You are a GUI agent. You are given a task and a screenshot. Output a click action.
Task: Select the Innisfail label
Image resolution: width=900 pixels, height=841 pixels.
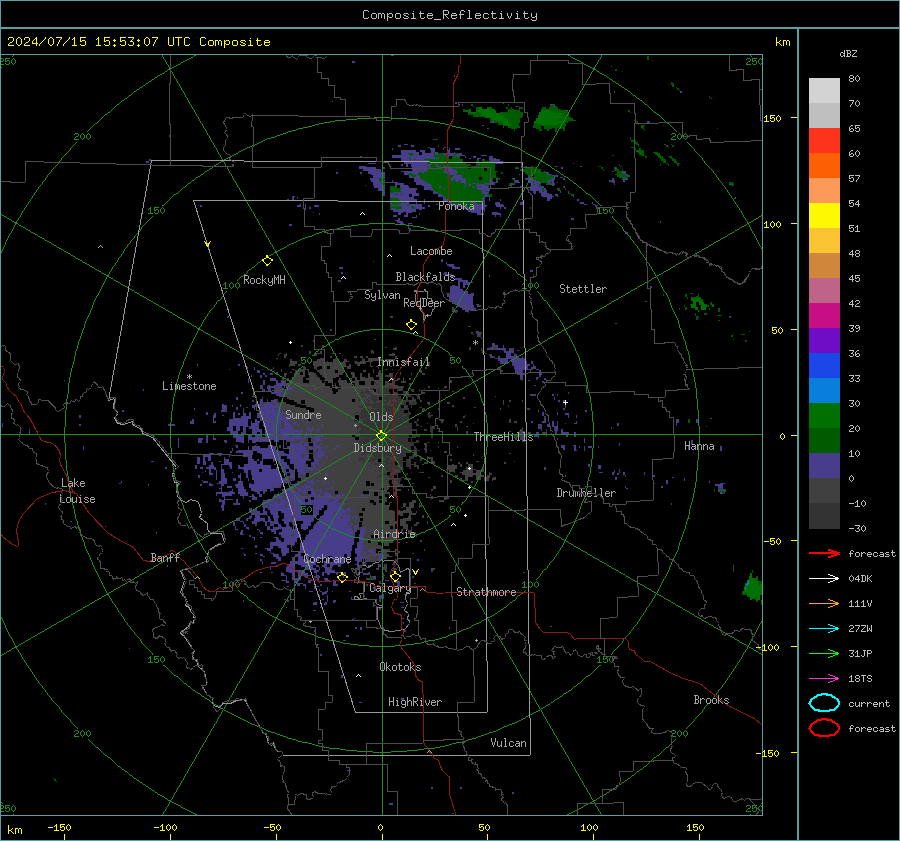(x=404, y=362)
